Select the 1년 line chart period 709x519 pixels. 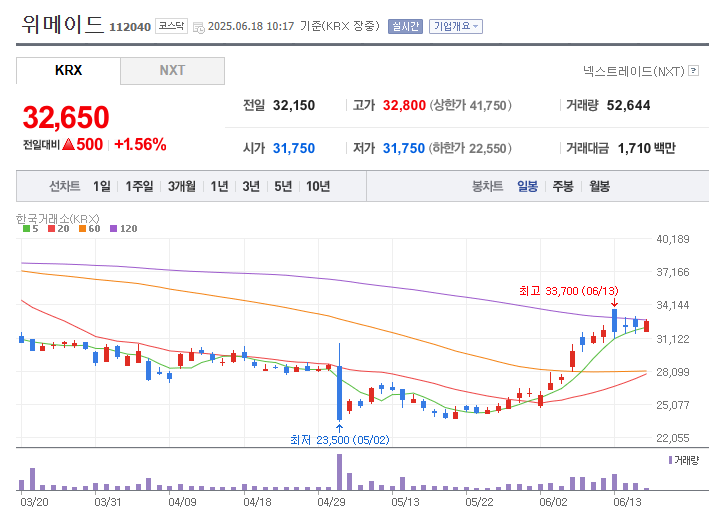(219, 186)
